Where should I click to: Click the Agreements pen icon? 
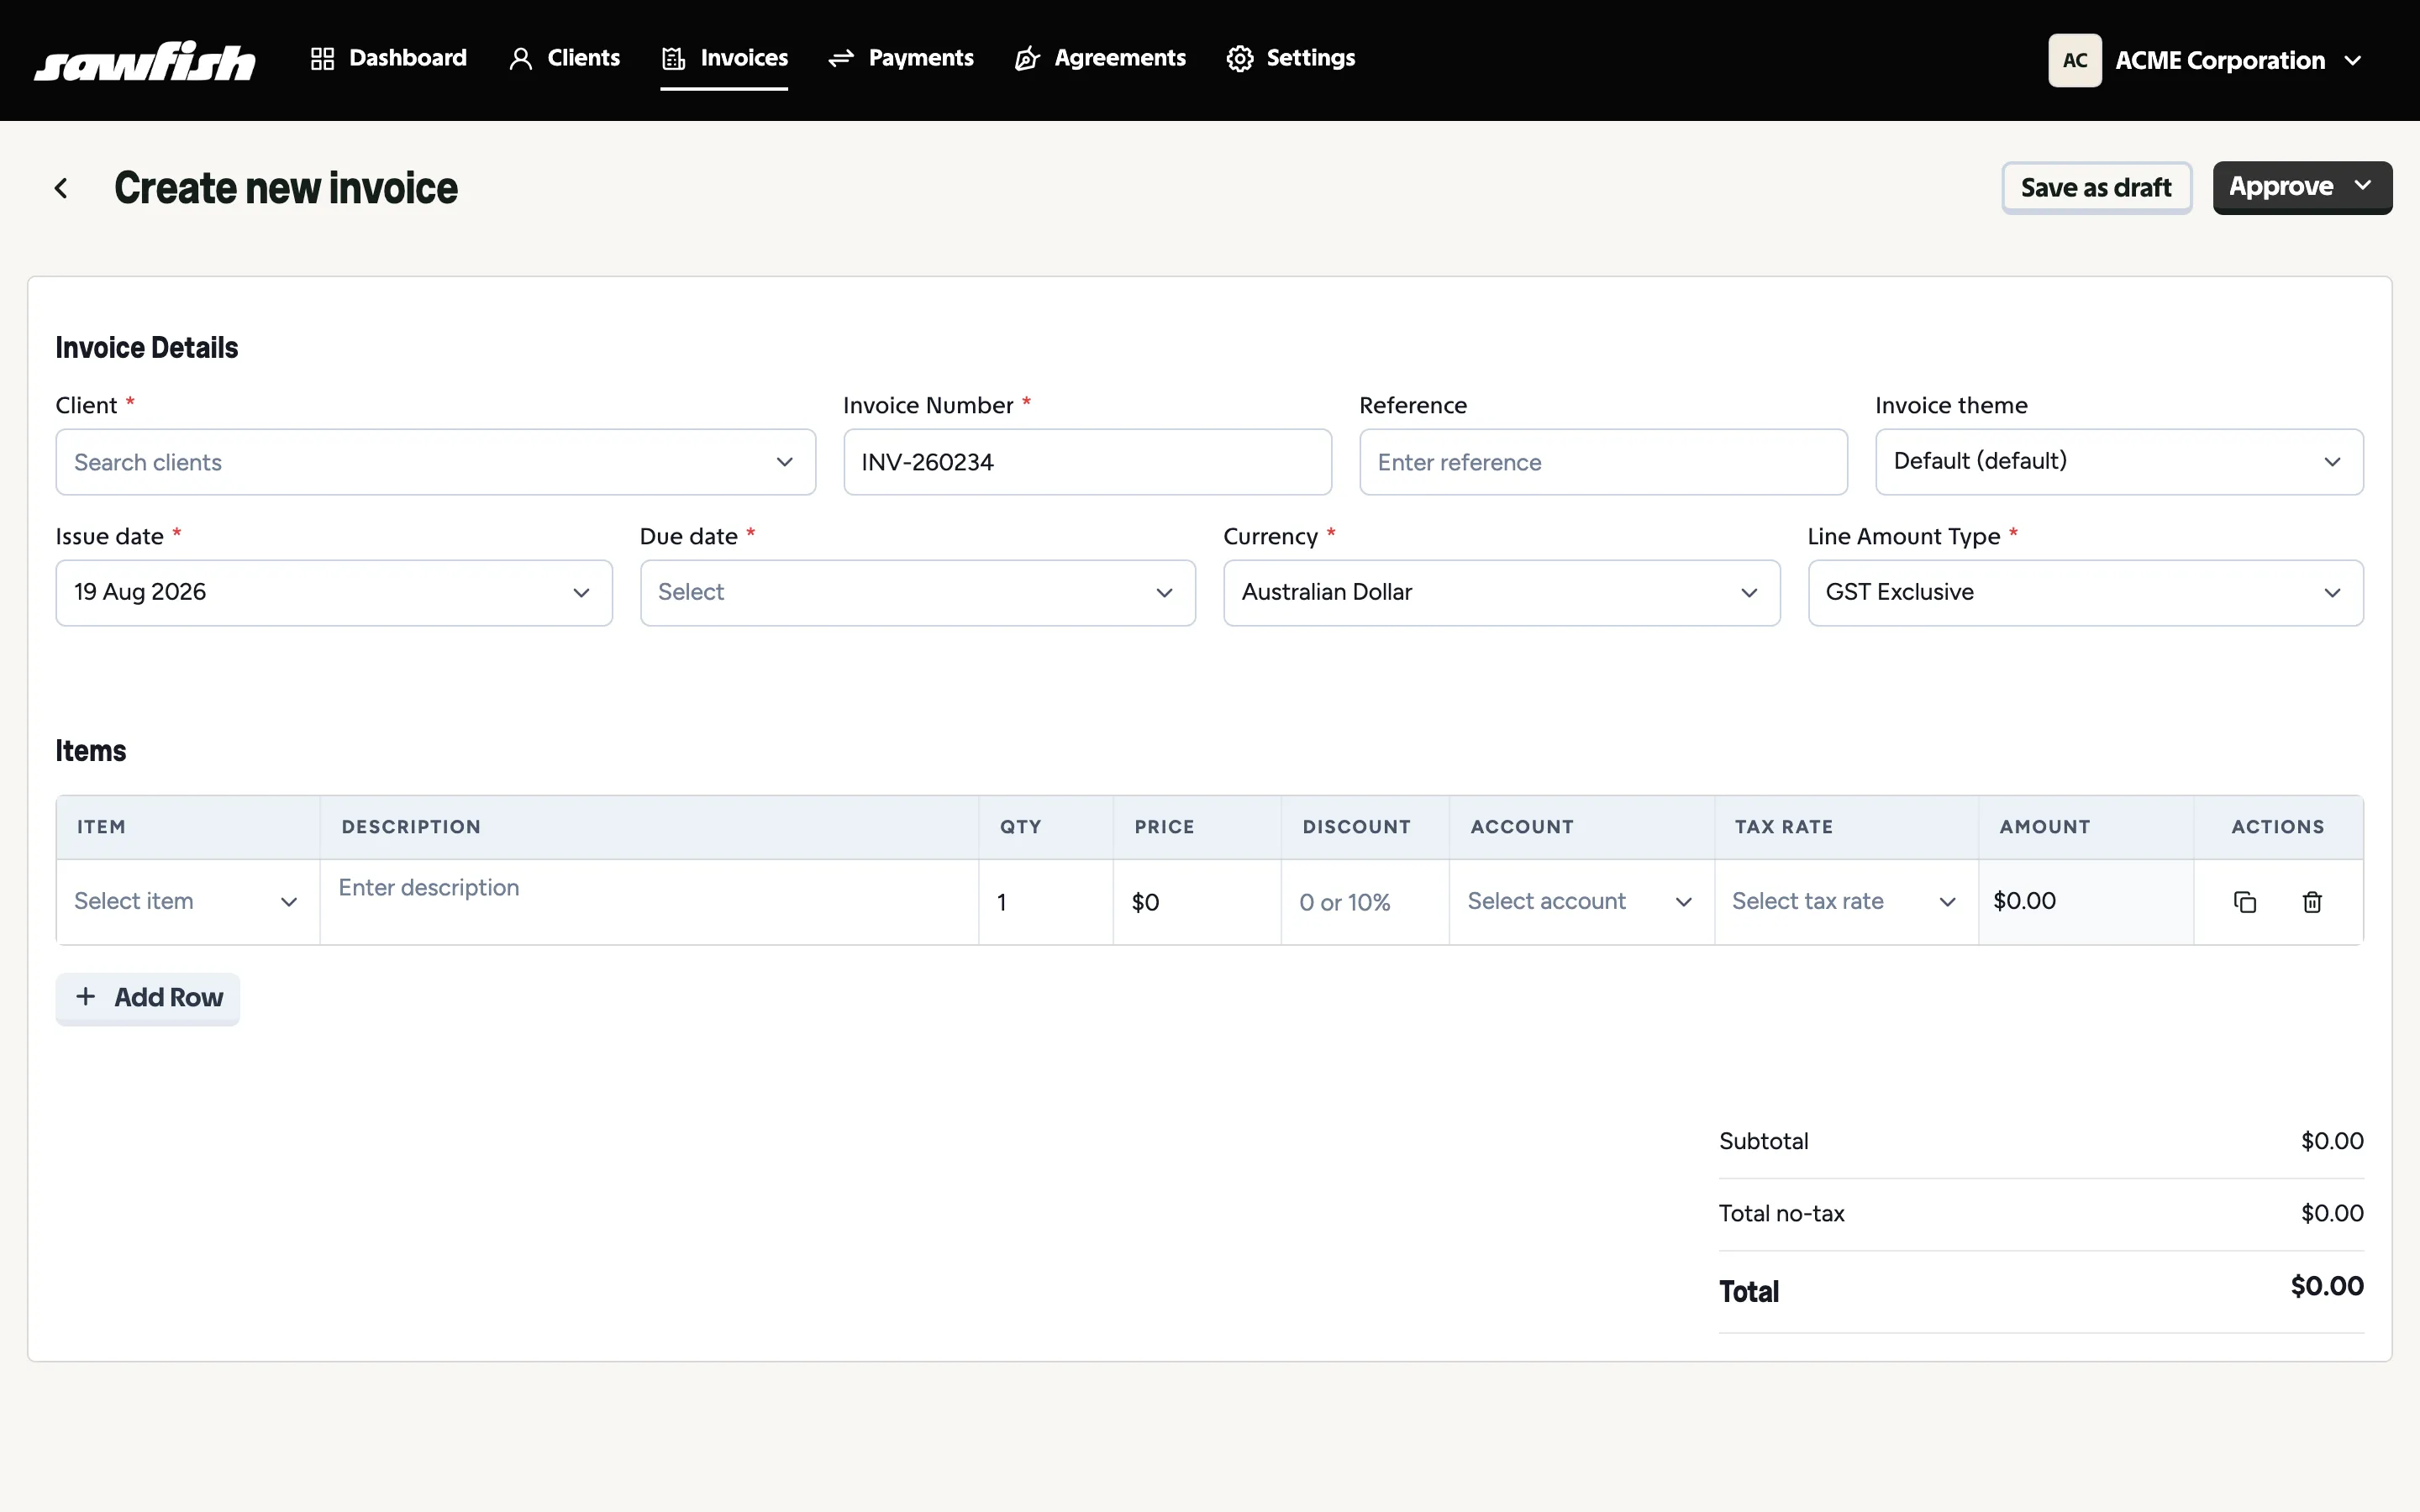(1027, 59)
